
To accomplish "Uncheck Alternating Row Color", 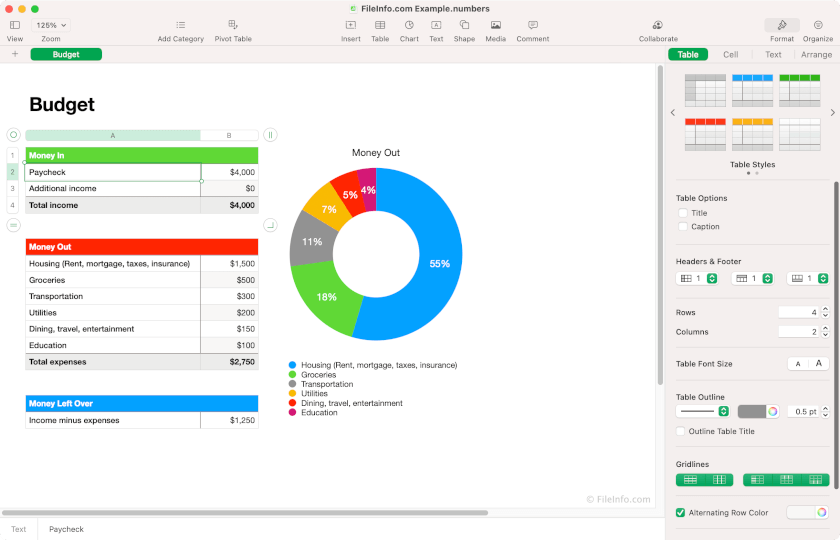I will (x=681, y=513).
